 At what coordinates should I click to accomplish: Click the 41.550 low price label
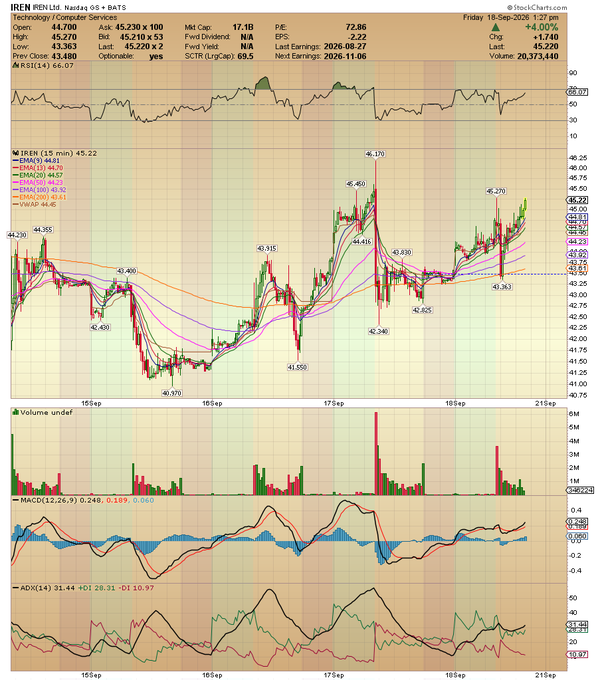tap(297, 367)
